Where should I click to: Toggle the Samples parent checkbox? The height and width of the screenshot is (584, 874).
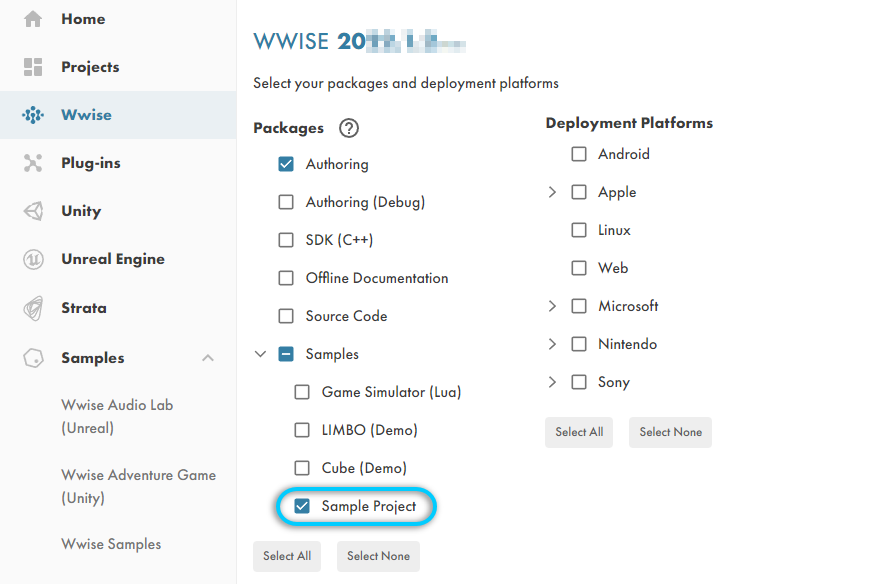coord(286,354)
